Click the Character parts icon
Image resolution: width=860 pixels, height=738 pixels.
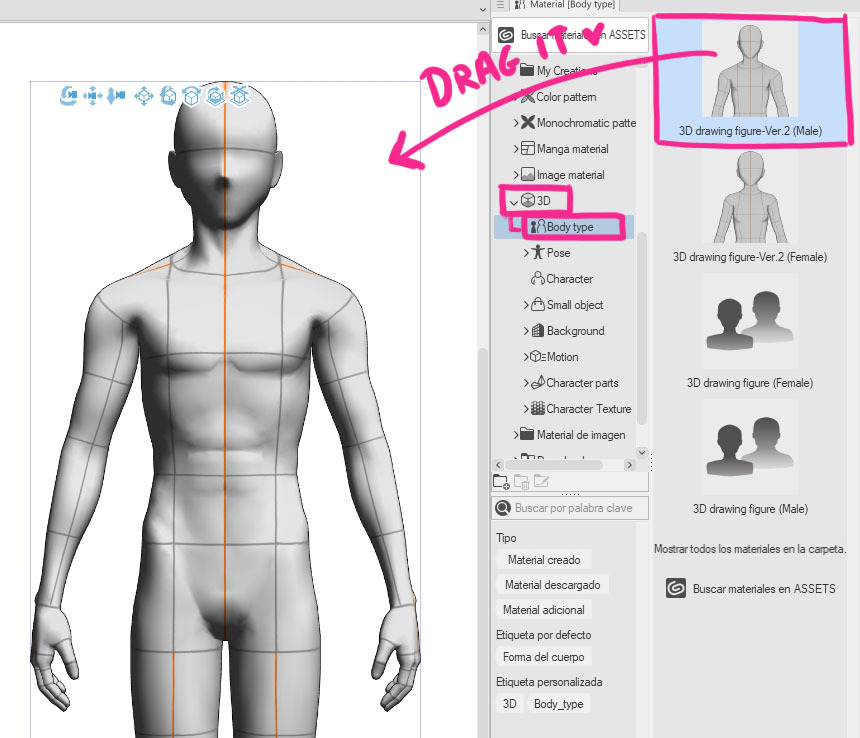point(538,382)
